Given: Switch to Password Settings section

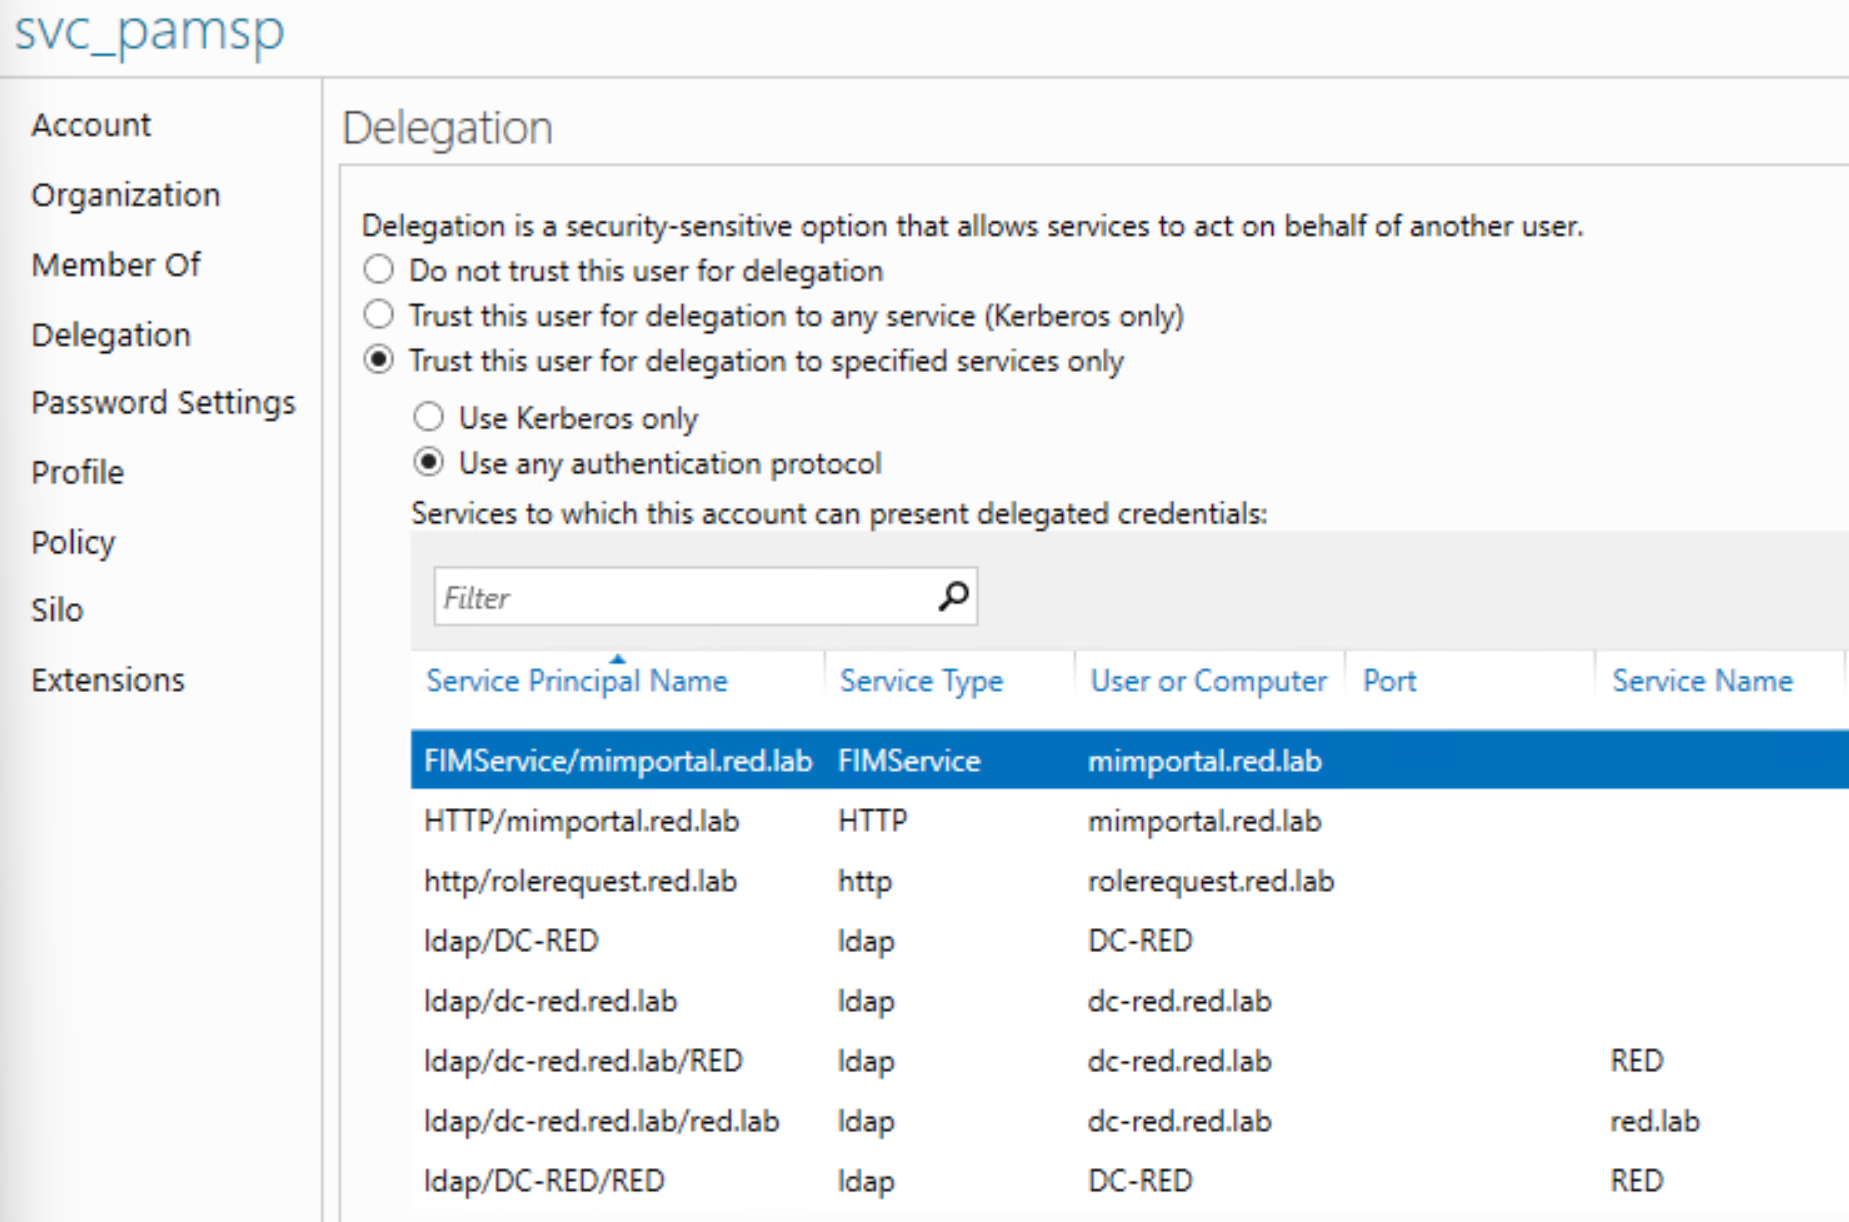Looking at the screenshot, I should pyautogui.click(x=163, y=402).
